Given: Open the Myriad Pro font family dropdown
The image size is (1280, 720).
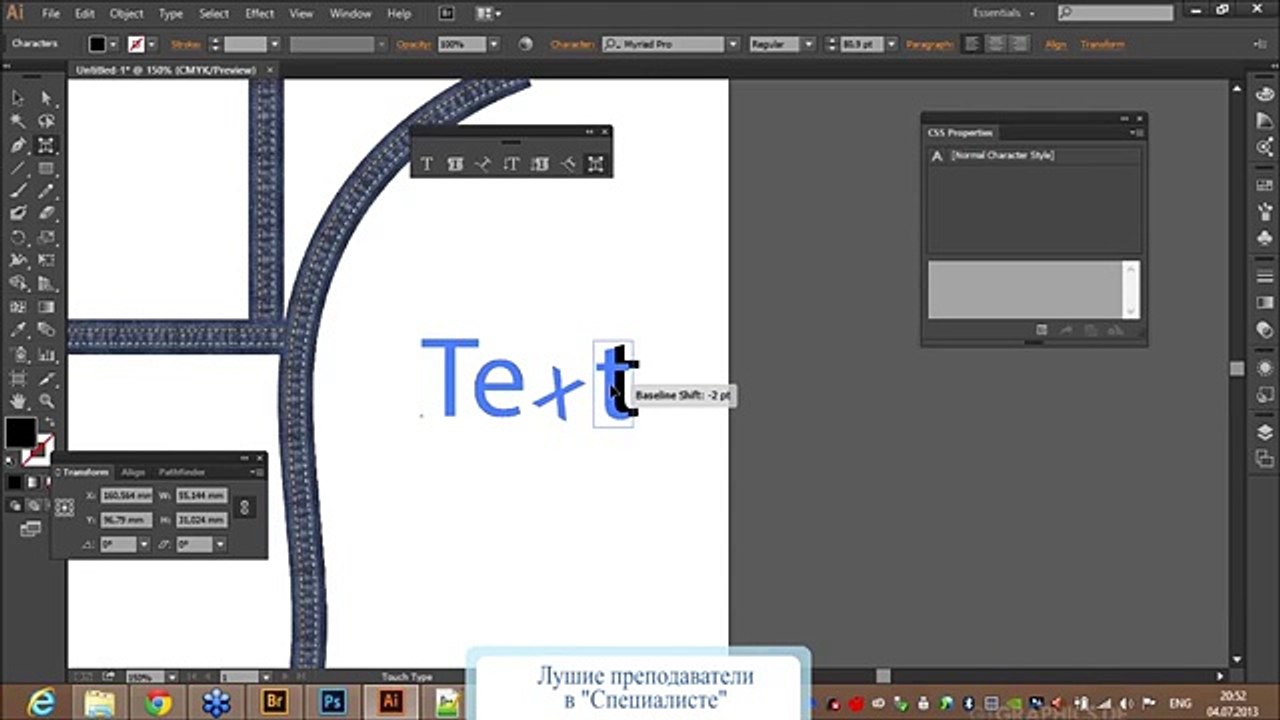Looking at the screenshot, I should click(x=732, y=45).
